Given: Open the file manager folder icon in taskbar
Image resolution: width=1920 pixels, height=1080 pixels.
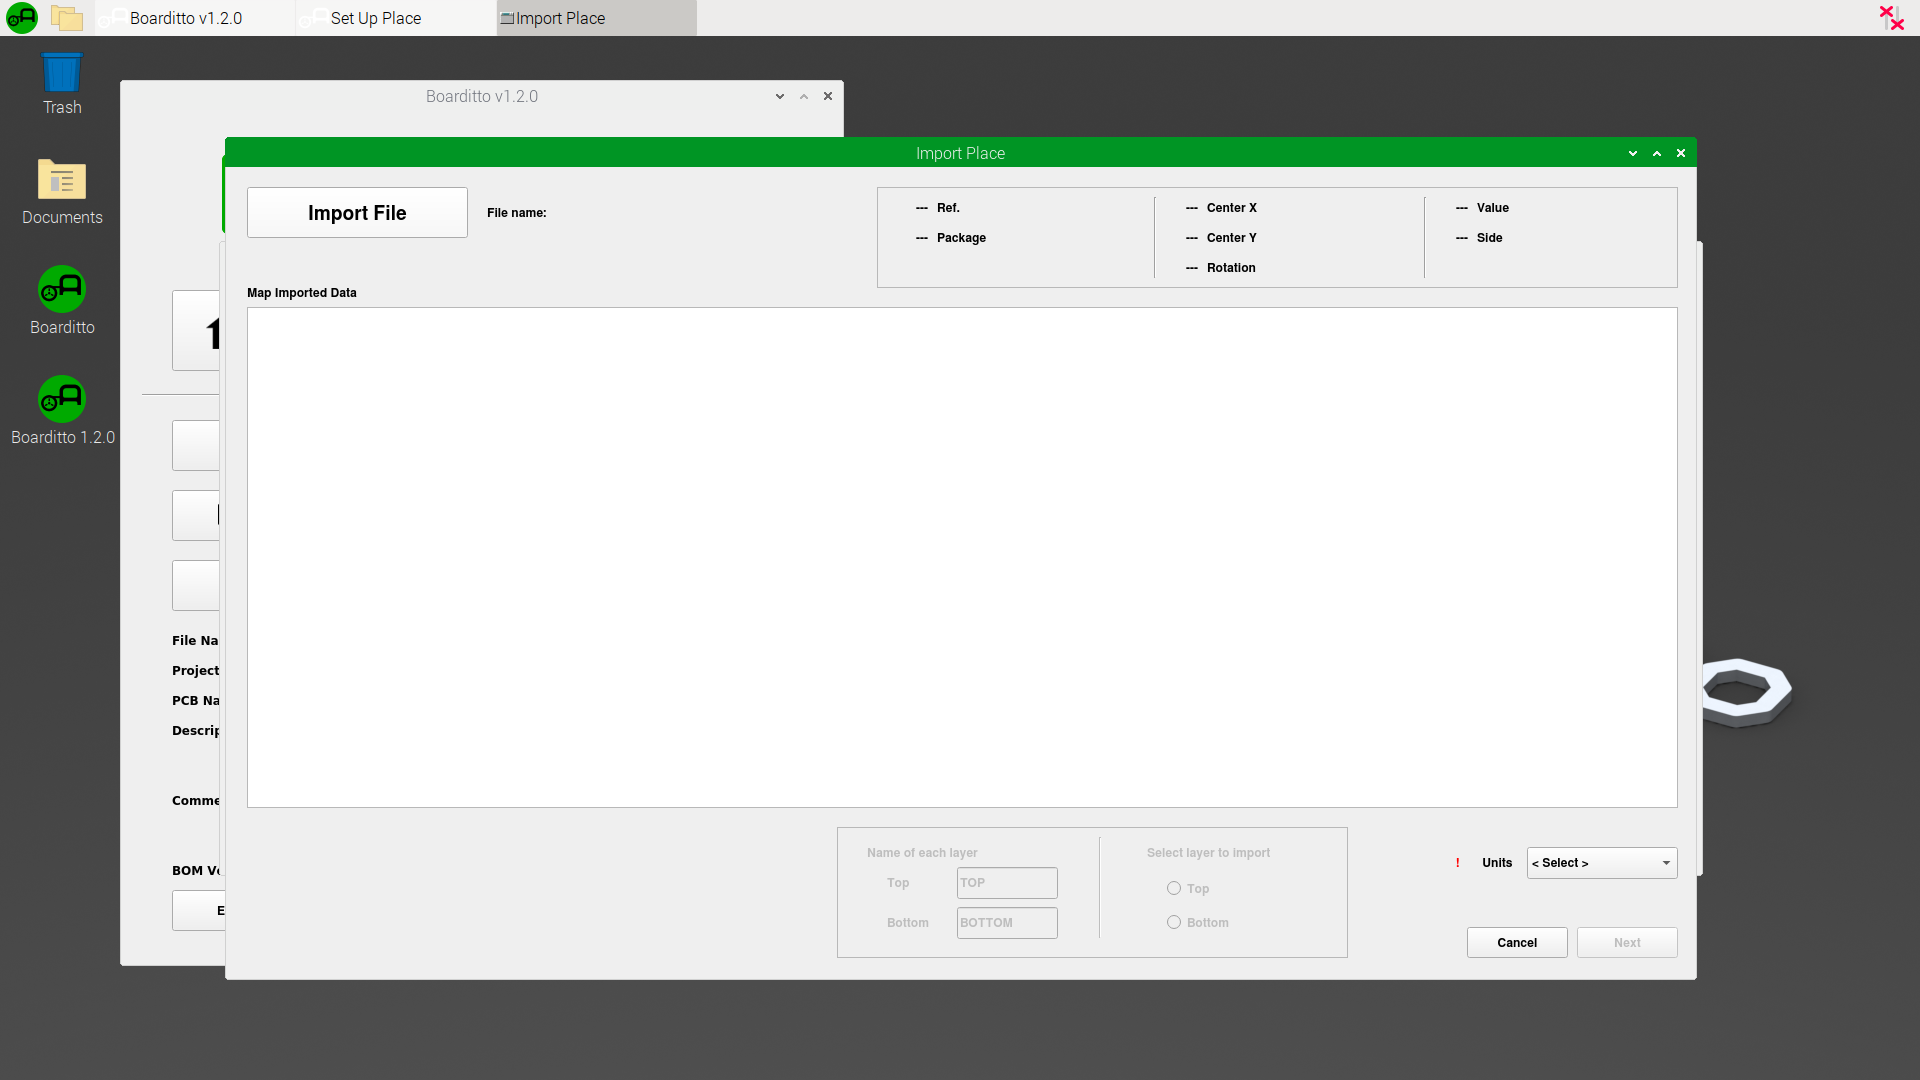Looking at the screenshot, I should 67,18.
